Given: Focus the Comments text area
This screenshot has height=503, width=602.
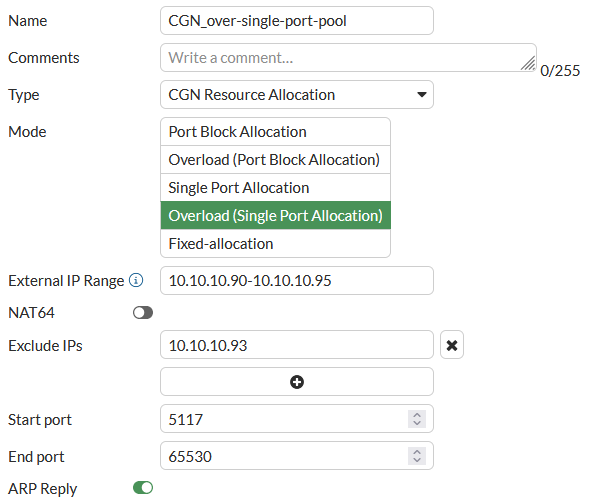Looking at the screenshot, I should 340,58.
